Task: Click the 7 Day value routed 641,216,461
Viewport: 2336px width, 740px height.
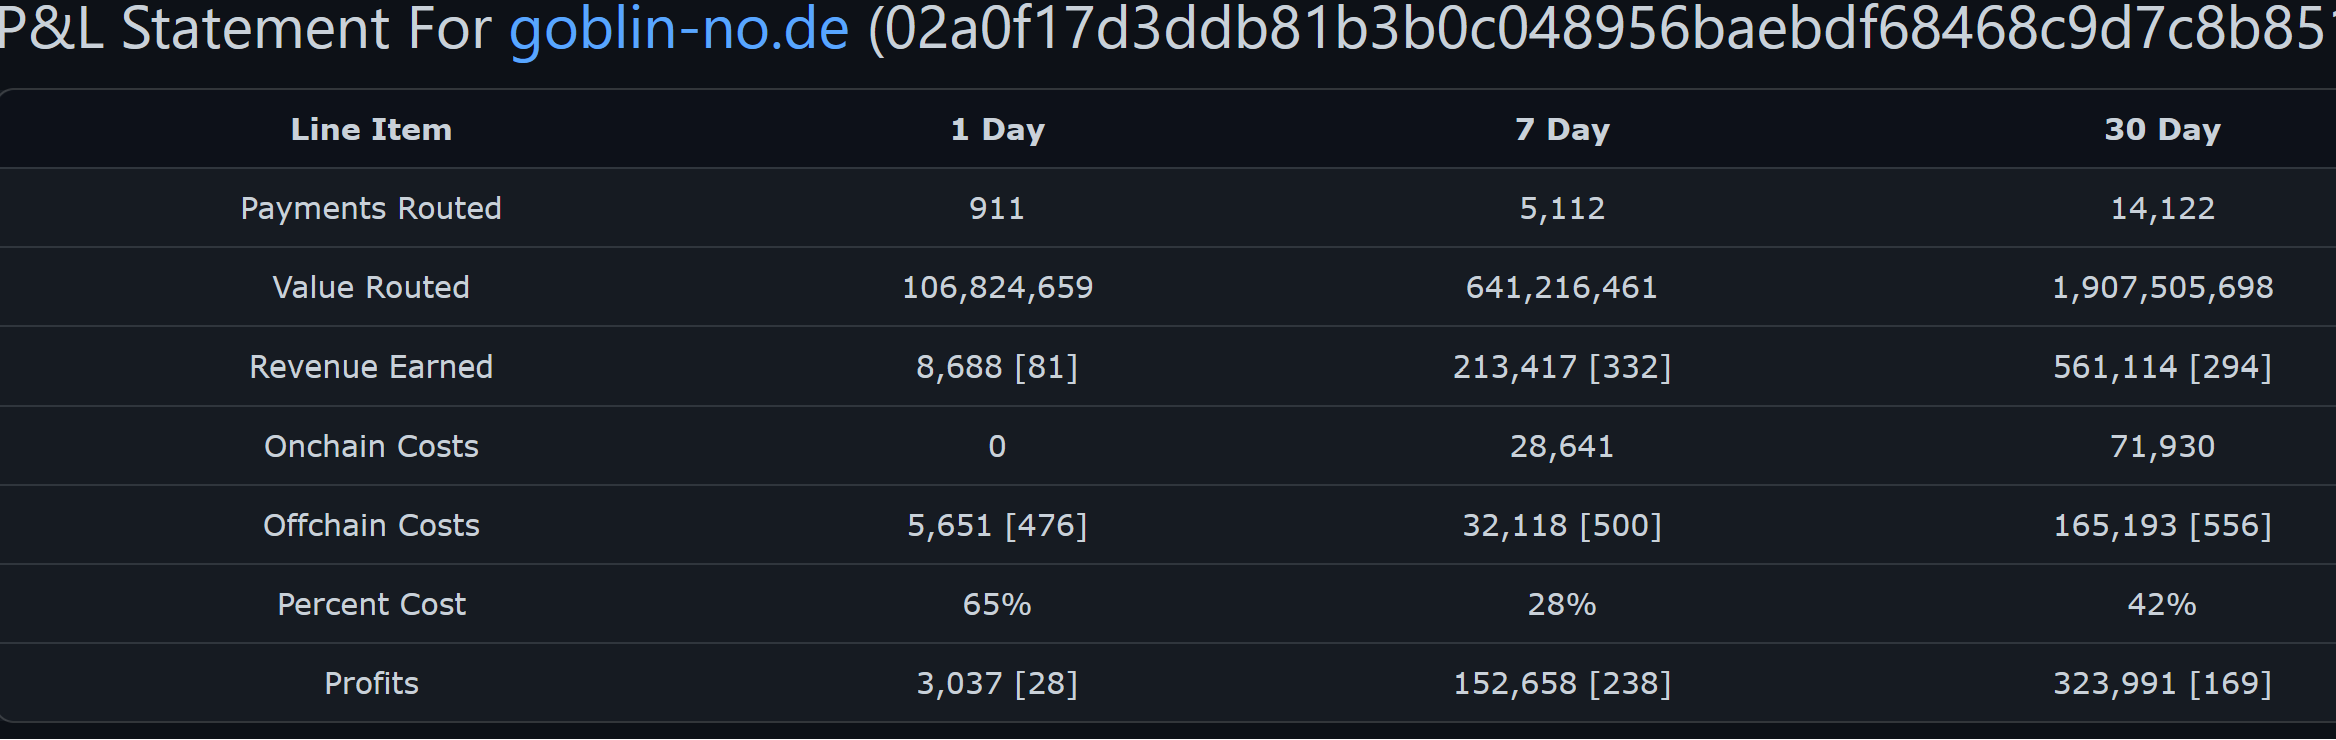Action: (1562, 287)
